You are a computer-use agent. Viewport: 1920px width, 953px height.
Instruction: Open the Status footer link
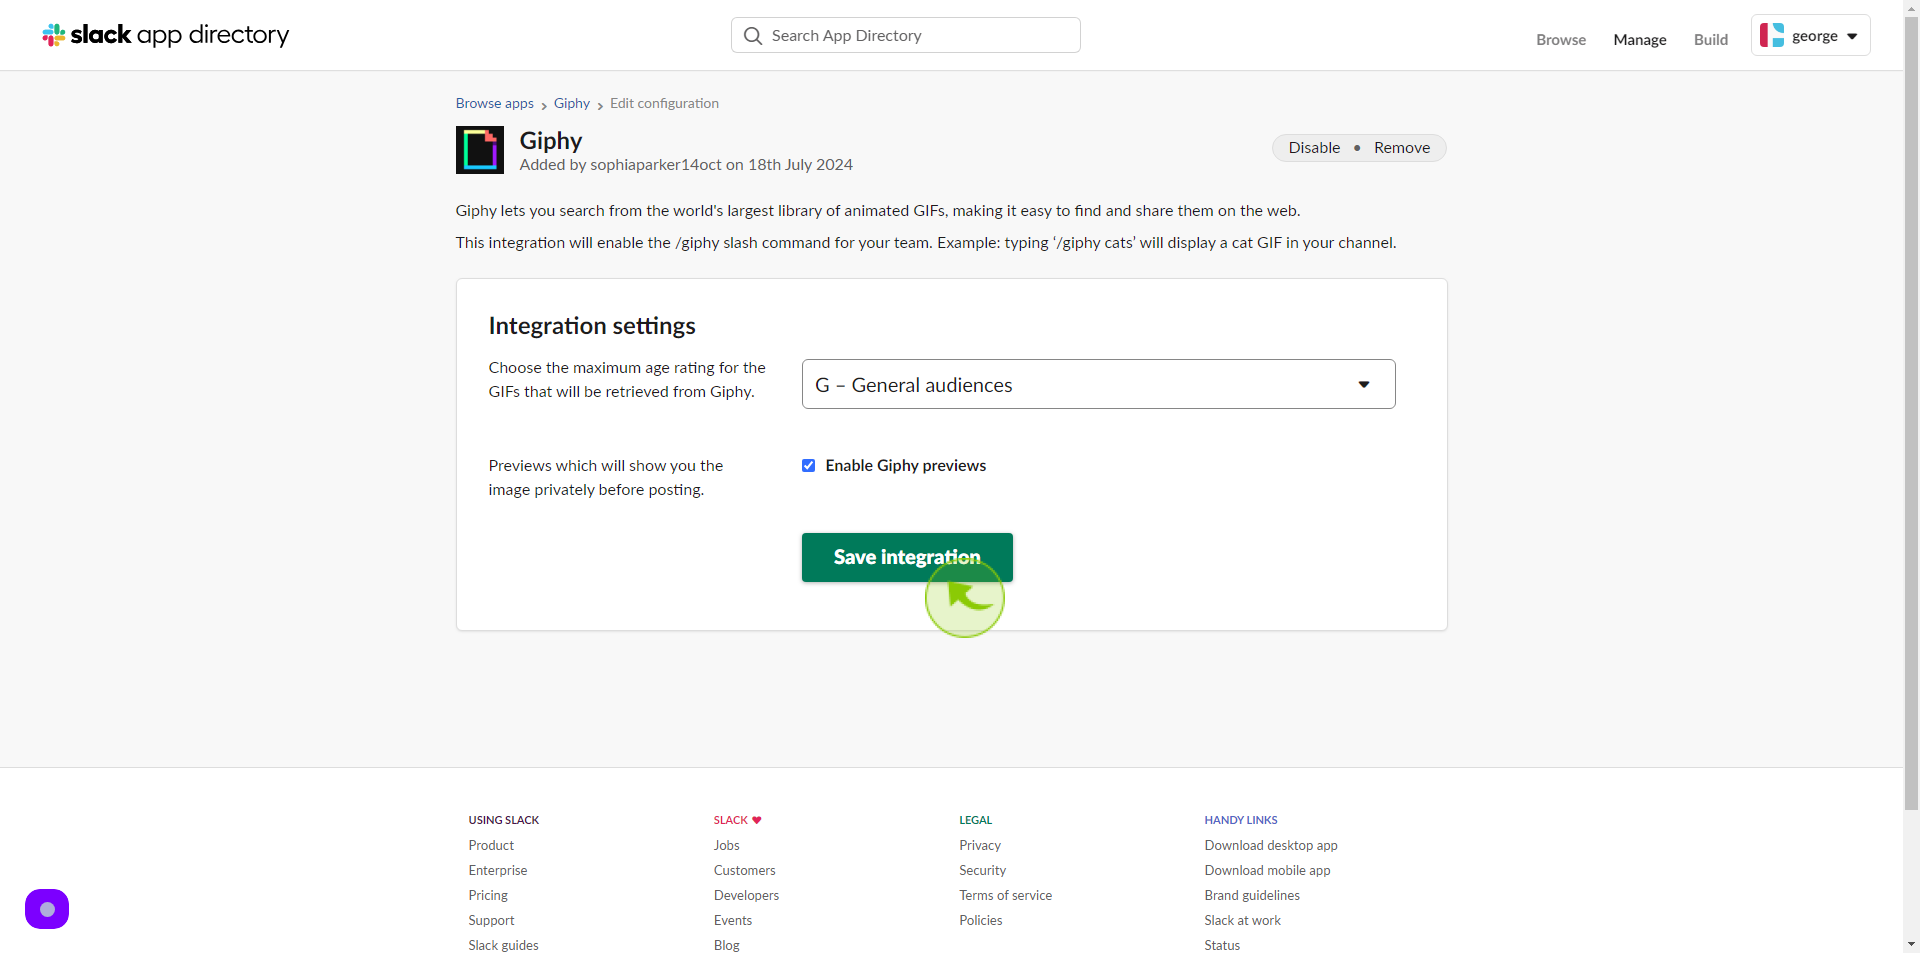pyautogui.click(x=1222, y=945)
